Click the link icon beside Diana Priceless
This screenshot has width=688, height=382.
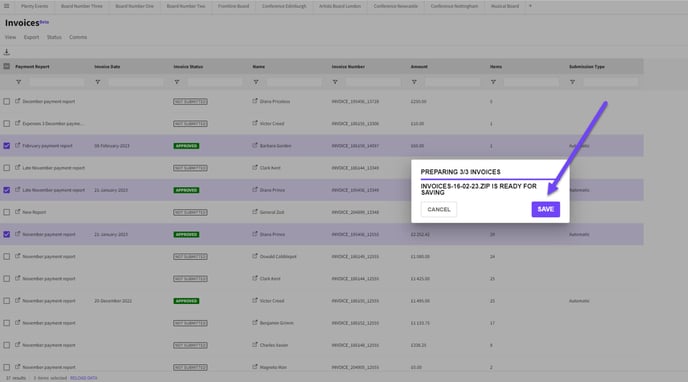pyautogui.click(x=255, y=101)
